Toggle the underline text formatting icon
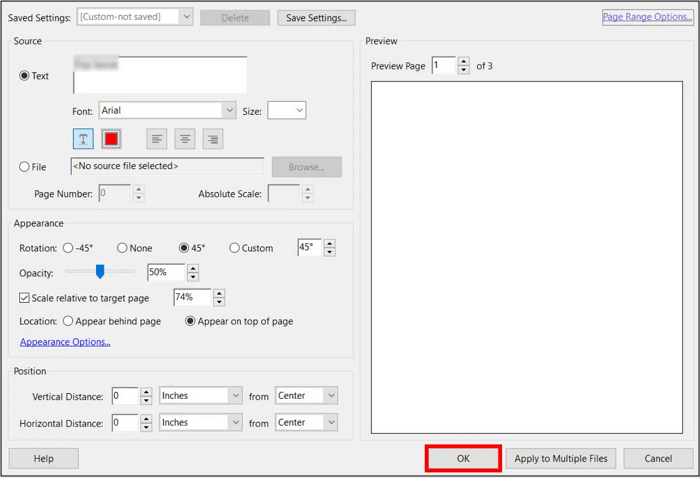This screenshot has width=700, height=478. 83,139
